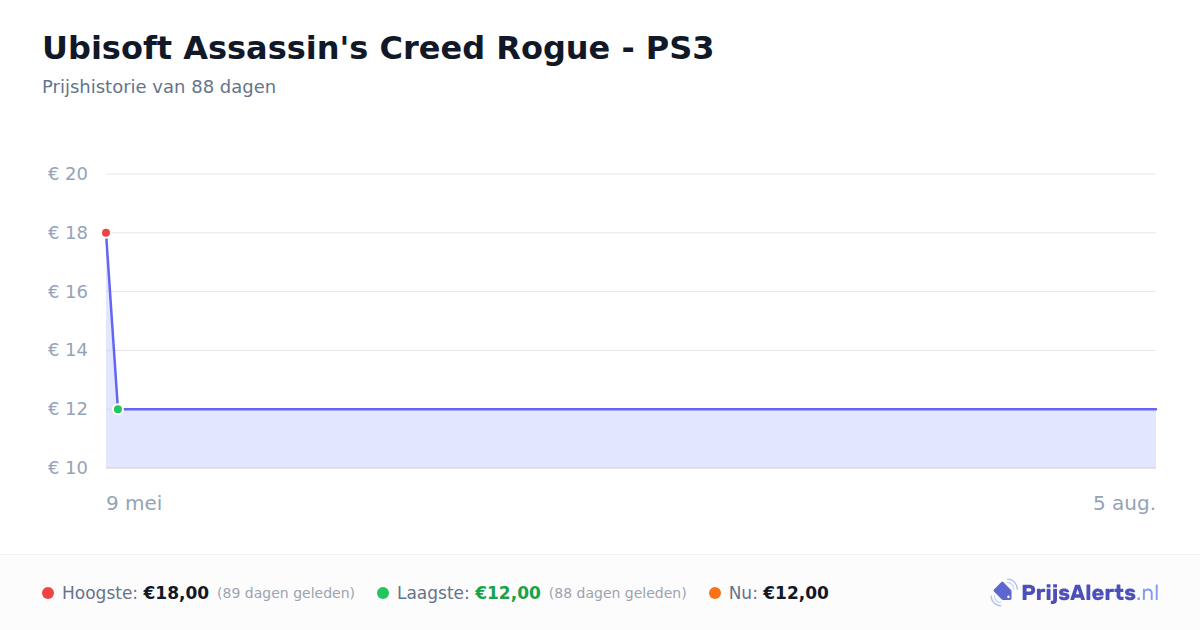This screenshot has height=630, width=1200.
Task: Click the € 16 axis label
Action: (x=68, y=292)
